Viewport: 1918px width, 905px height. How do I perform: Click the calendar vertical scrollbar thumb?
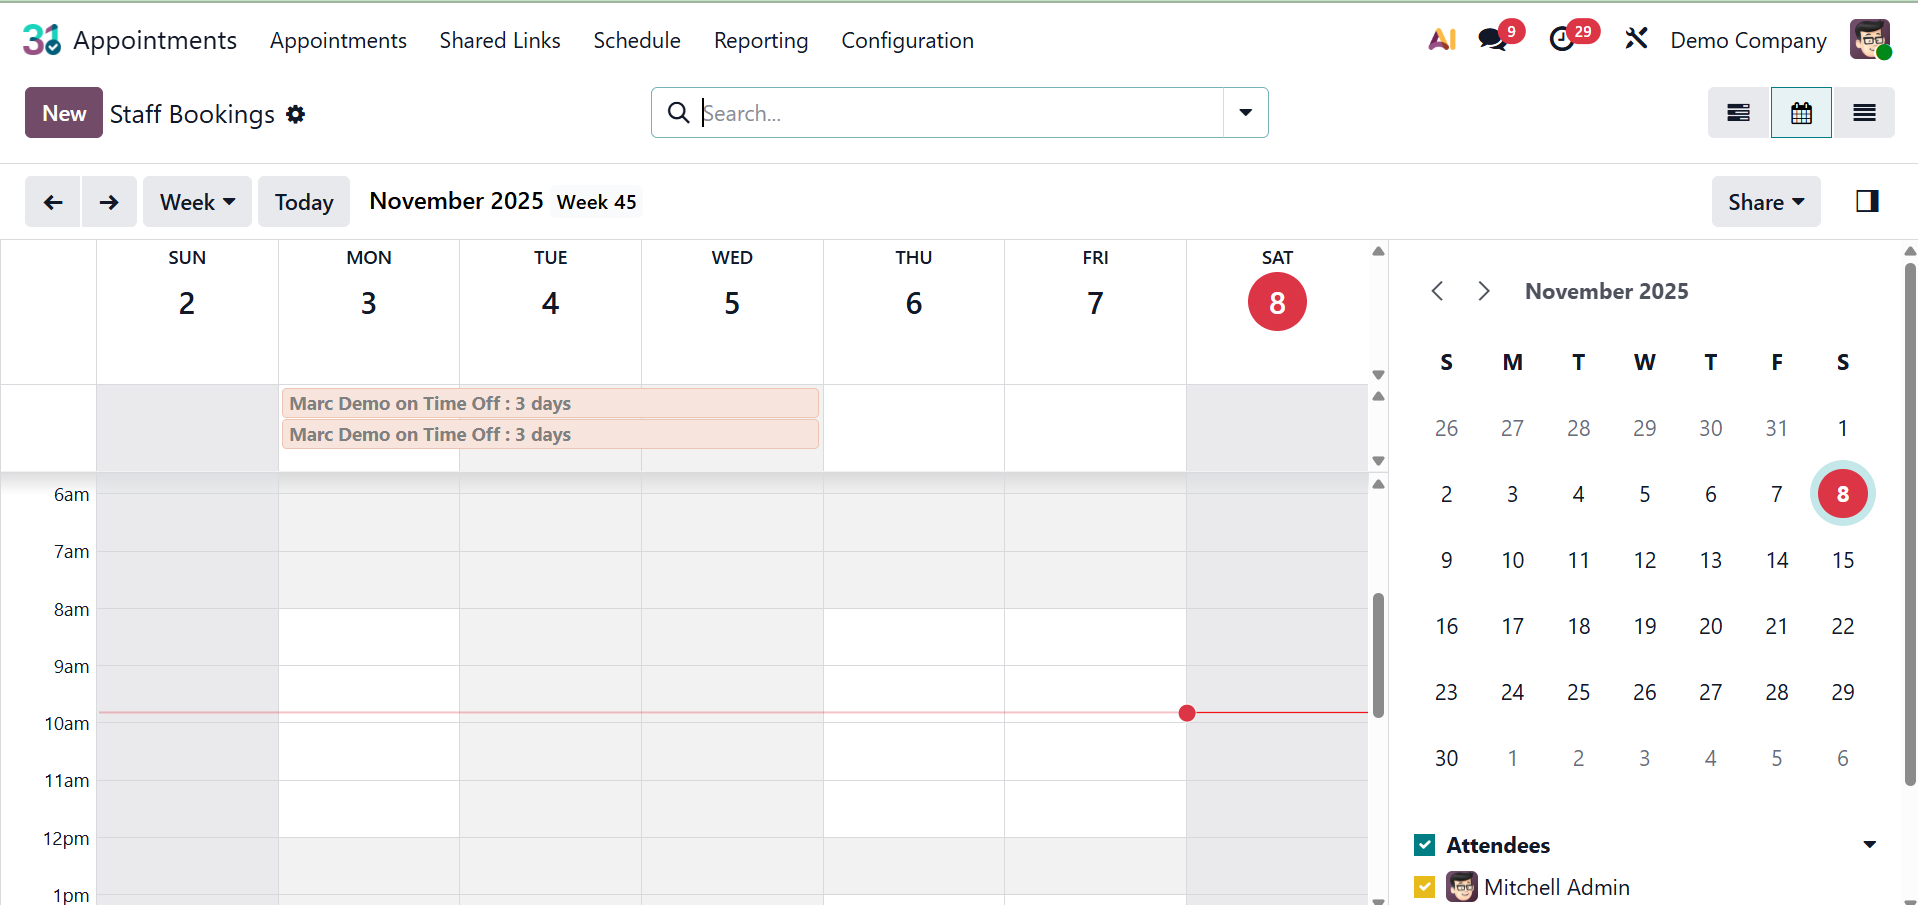1378,655
